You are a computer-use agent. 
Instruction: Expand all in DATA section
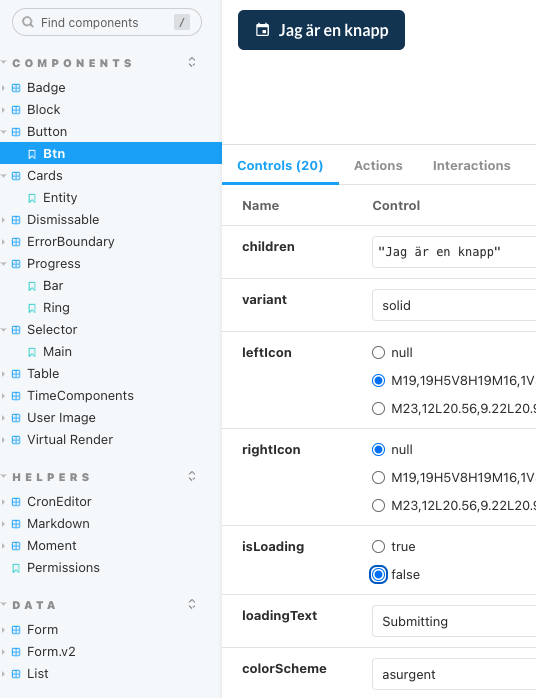pos(192,604)
